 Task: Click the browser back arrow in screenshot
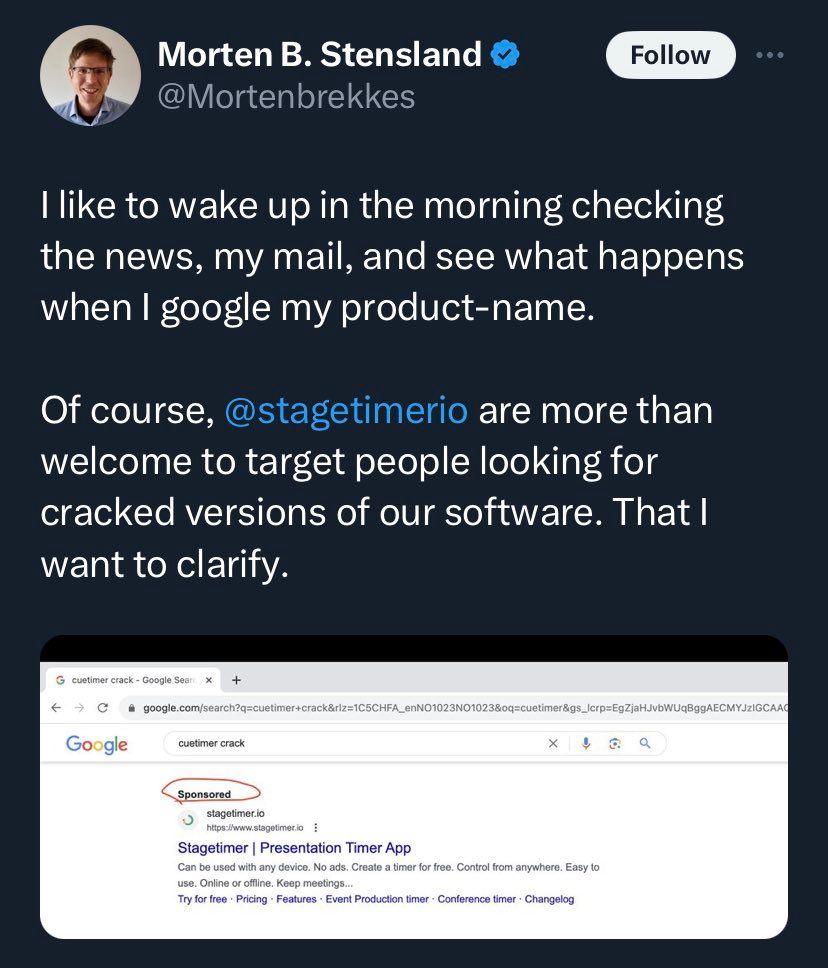click(56, 707)
